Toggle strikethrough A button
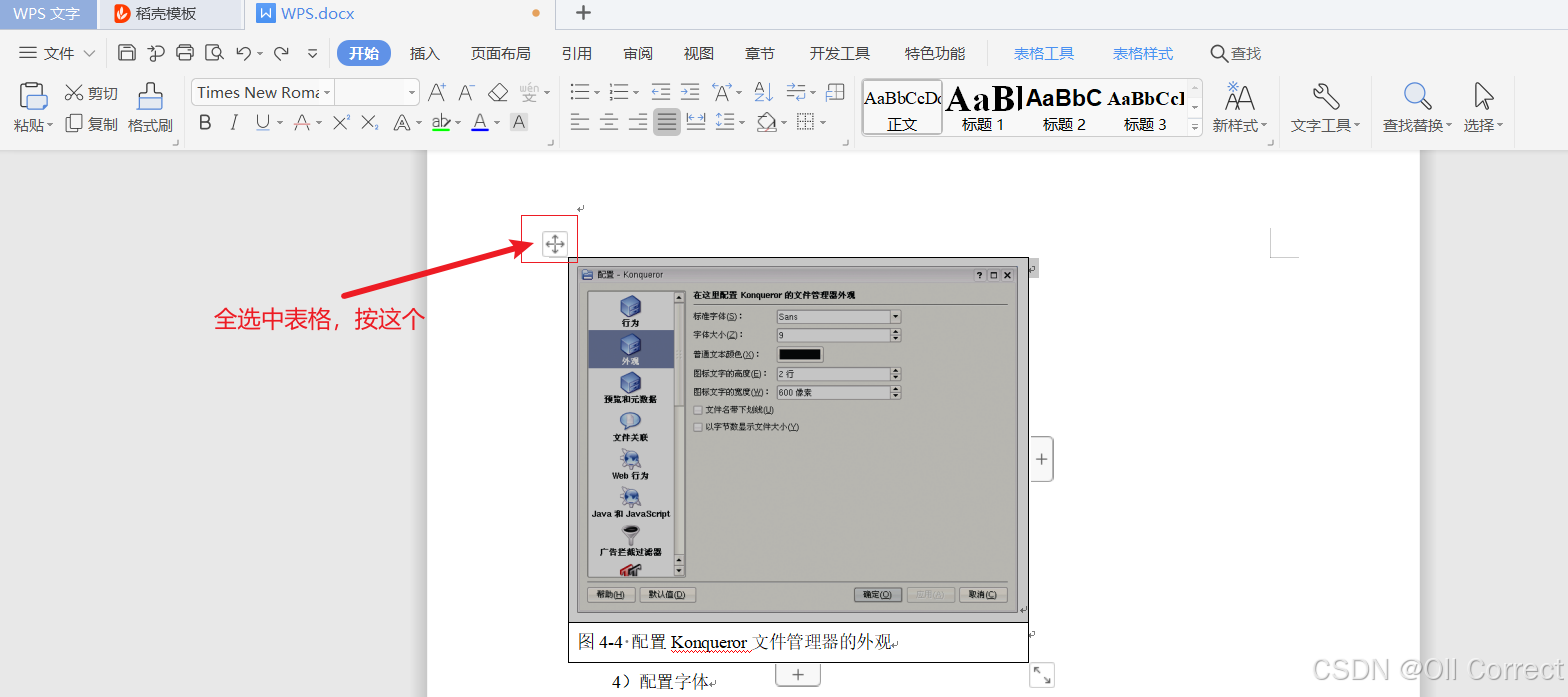Viewport: 1568px width, 697px height. [302, 123]
